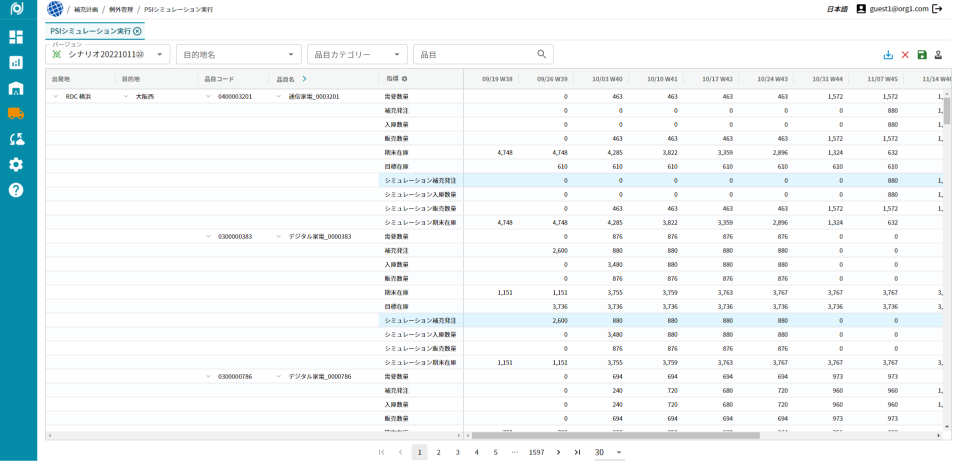Select the orange delivery truck sidebar icon

point(16,113)
